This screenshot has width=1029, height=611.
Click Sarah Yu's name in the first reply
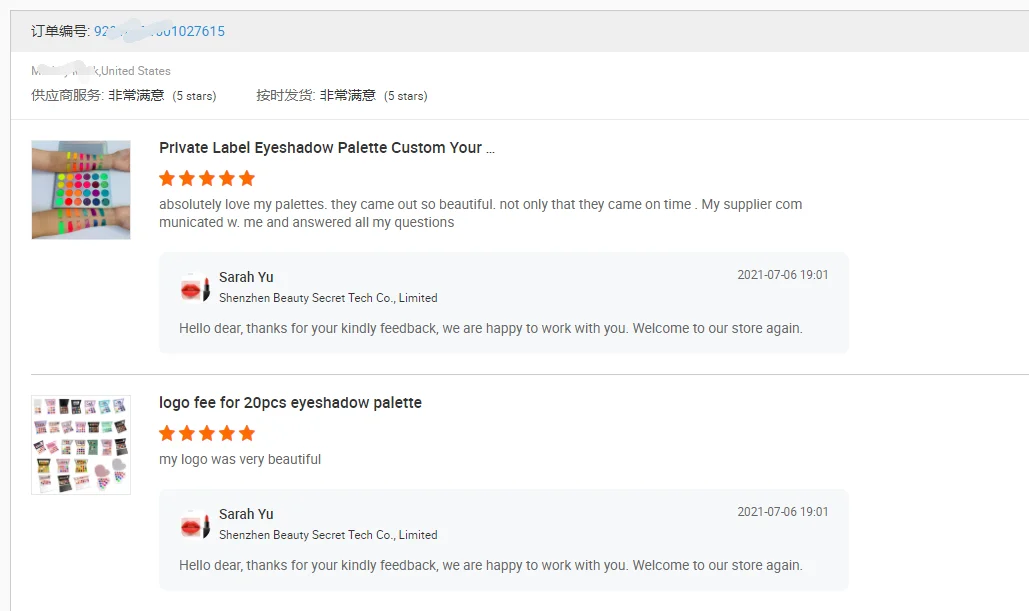click(246, 277)
